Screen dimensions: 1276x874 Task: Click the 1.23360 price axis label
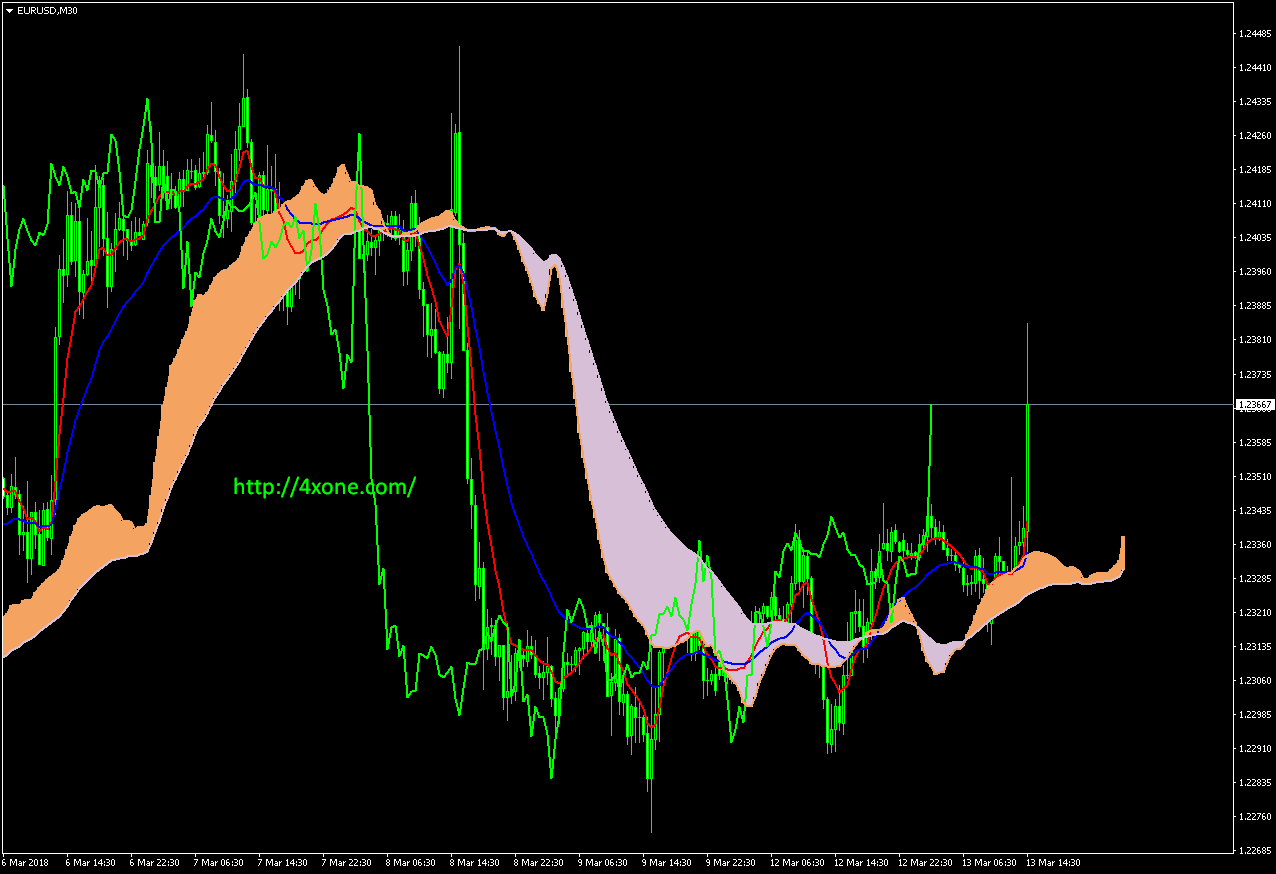tap(1254, 544)
